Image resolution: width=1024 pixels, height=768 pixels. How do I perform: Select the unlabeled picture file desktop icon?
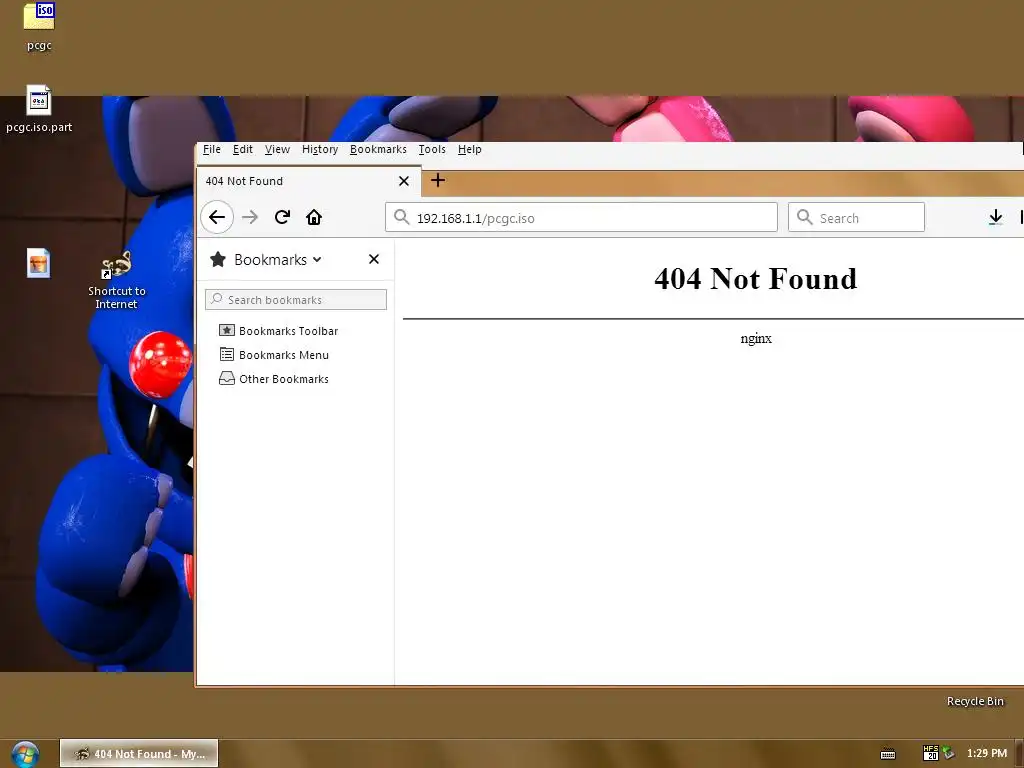point(39,263)
